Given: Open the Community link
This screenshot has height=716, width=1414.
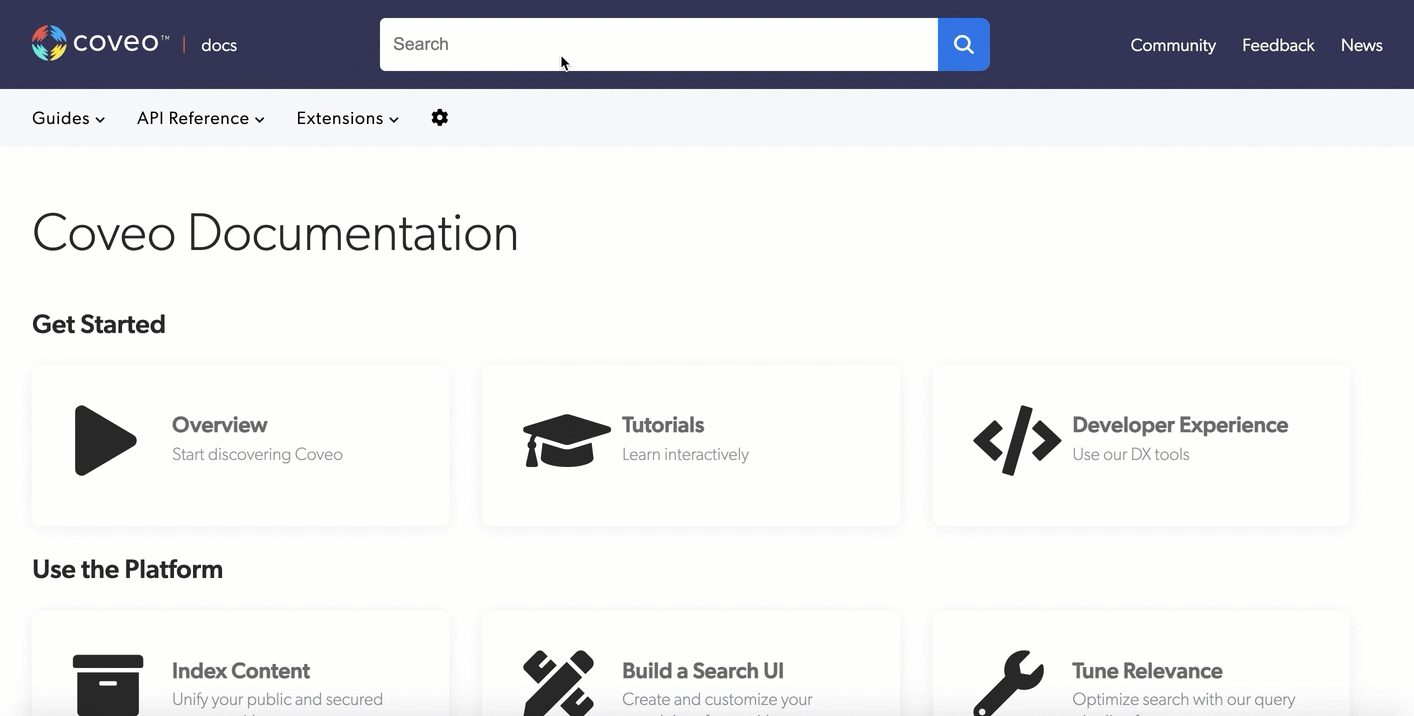Looking at the screenshot, I should (x=1173, y=45).
